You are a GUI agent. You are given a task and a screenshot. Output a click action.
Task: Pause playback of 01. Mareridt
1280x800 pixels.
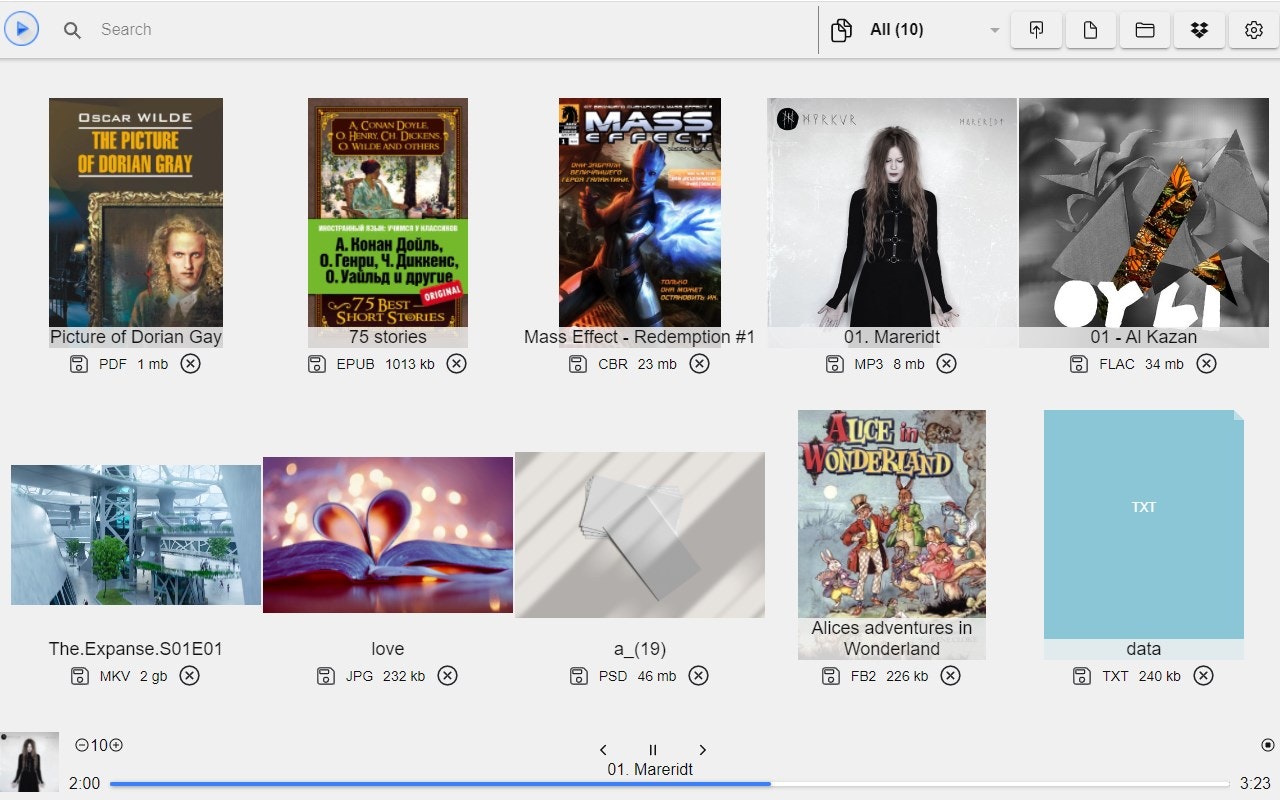(653, 749)
